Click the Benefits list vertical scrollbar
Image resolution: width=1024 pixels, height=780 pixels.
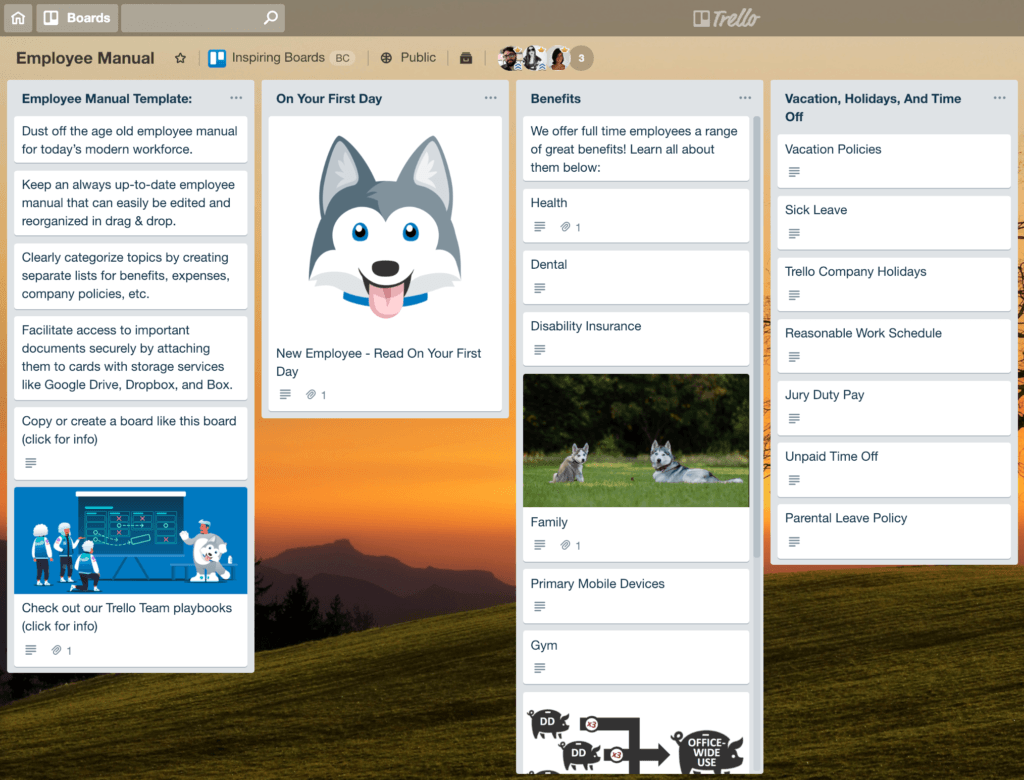click(x=757, y=336)
